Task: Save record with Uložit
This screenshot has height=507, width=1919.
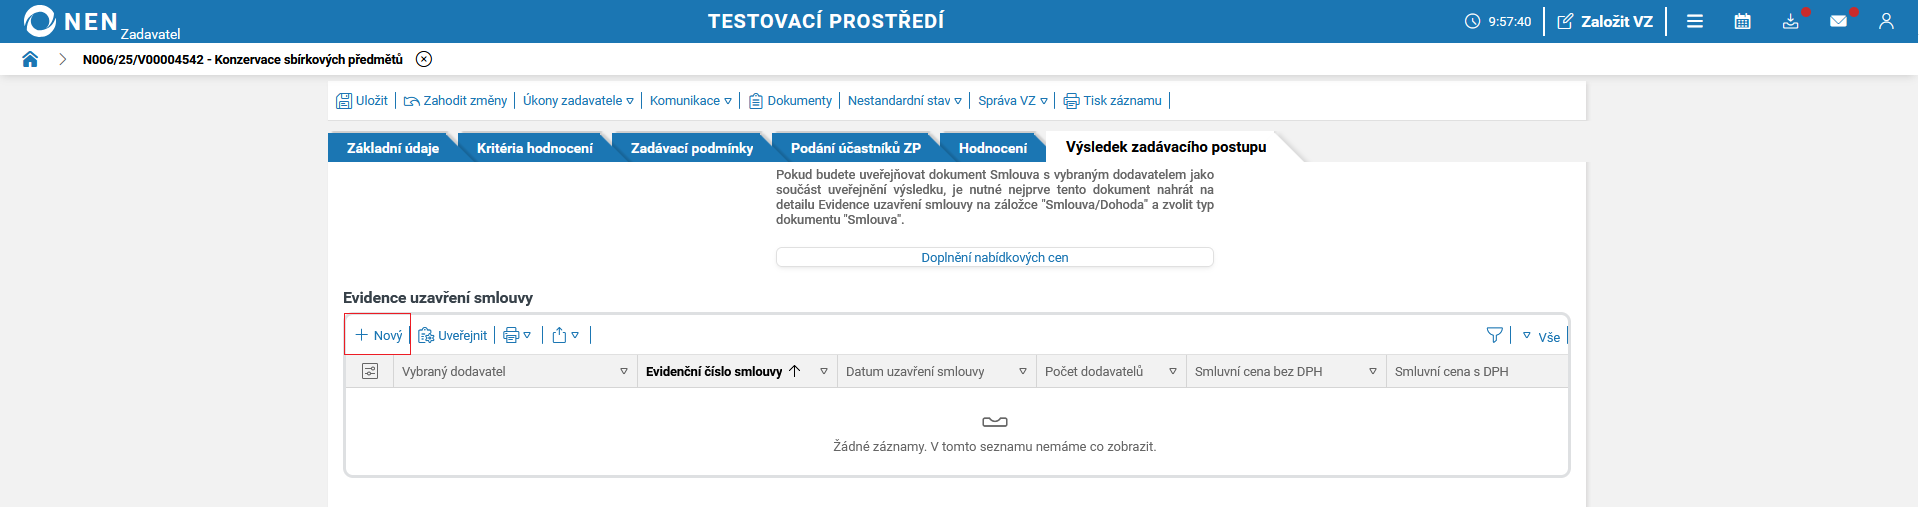Action: point(362,100)
